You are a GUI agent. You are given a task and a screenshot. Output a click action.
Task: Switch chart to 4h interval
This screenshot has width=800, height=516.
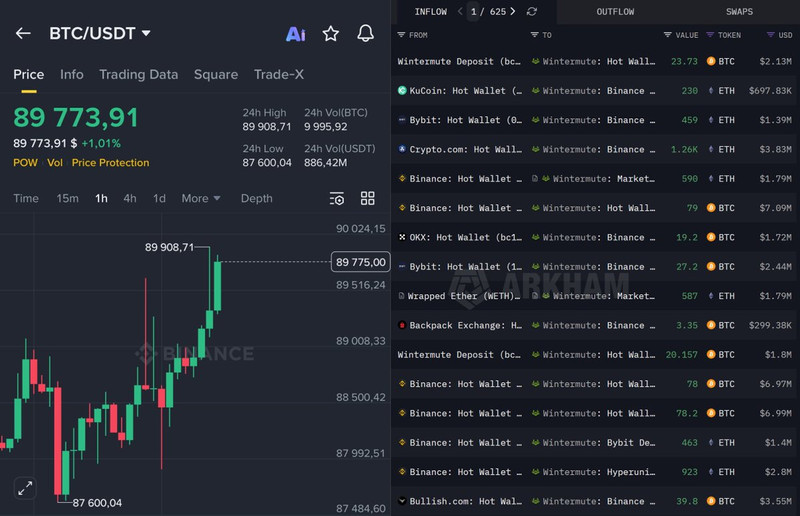pos(130,198)
